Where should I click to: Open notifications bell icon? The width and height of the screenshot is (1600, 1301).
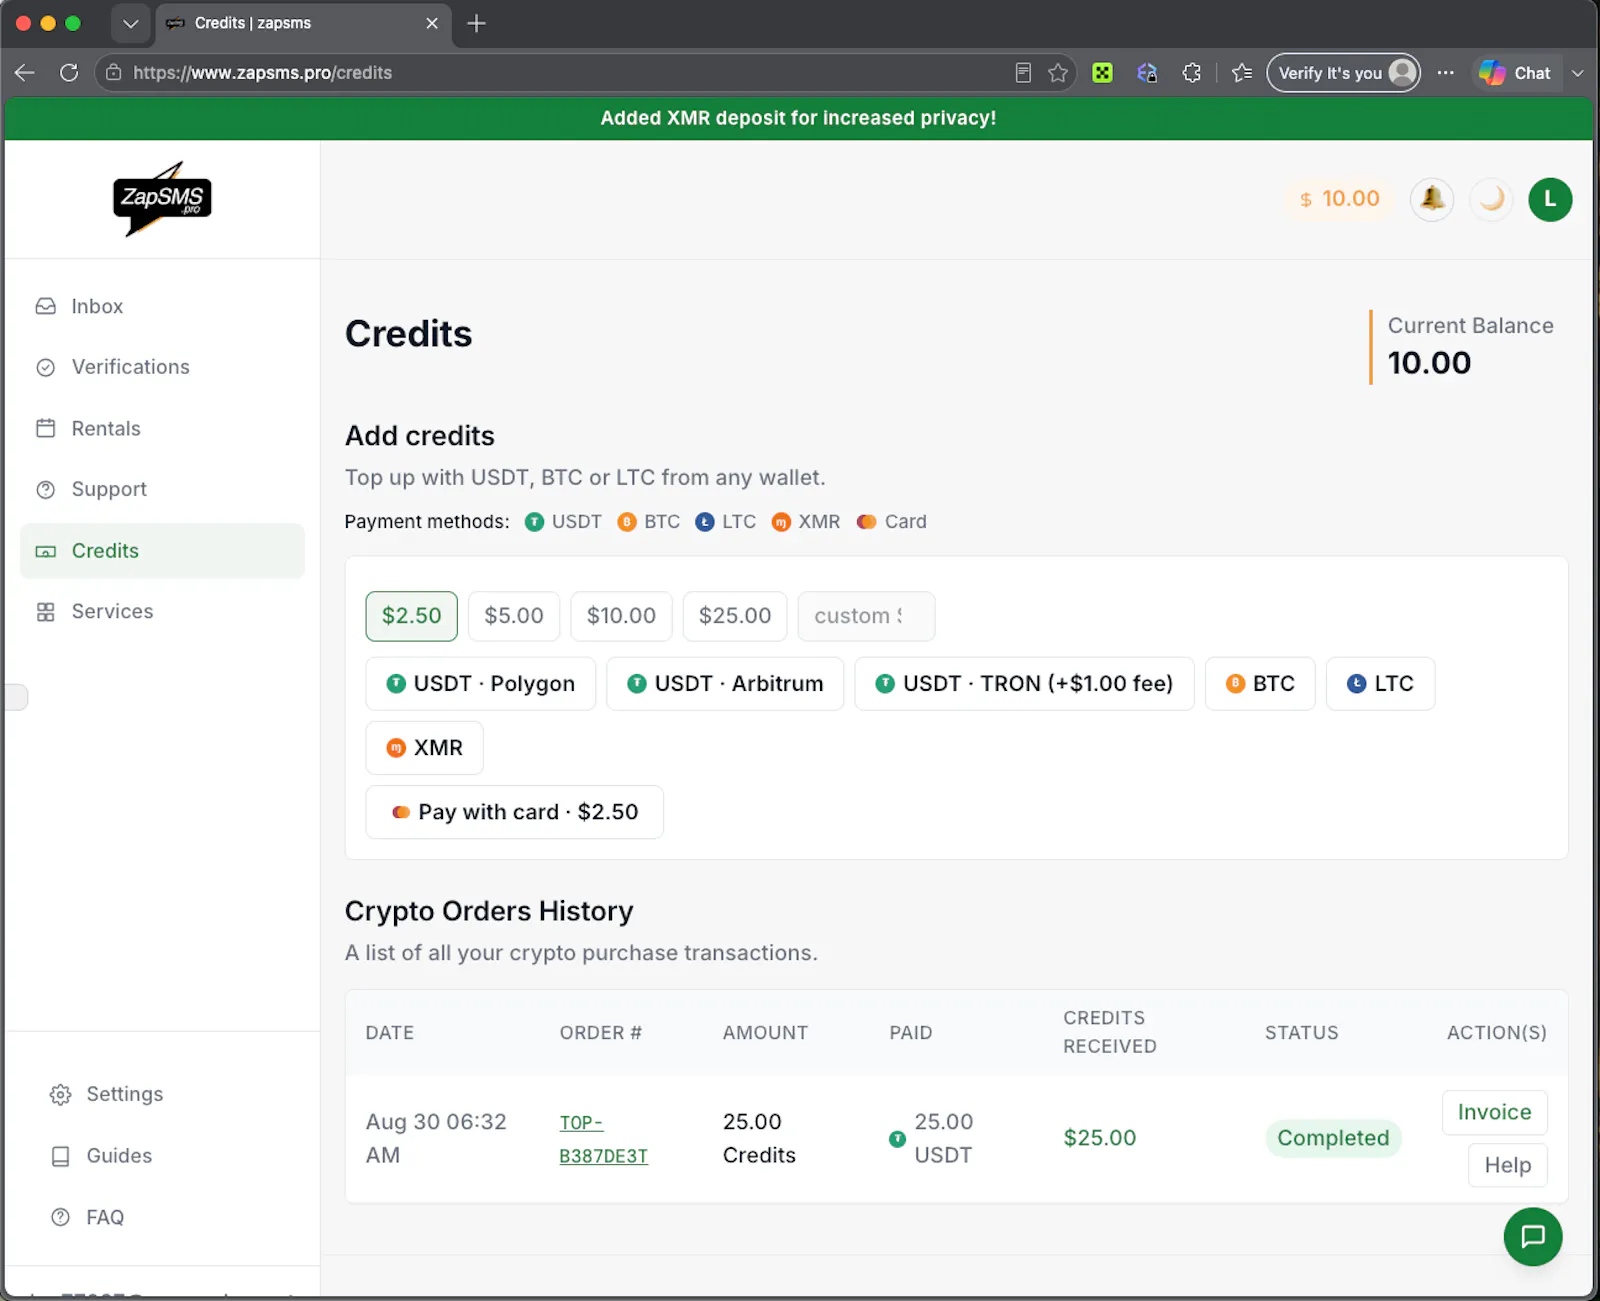click(1432, 199)
